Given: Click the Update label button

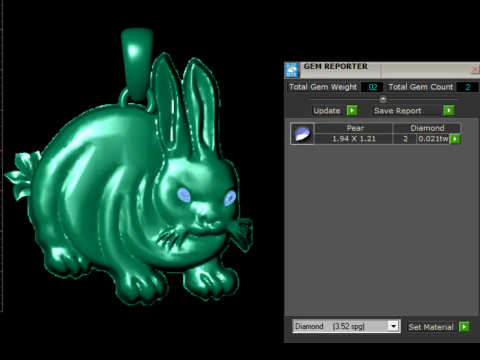Looking at the screenshot, I should click(x=327, y=111).
